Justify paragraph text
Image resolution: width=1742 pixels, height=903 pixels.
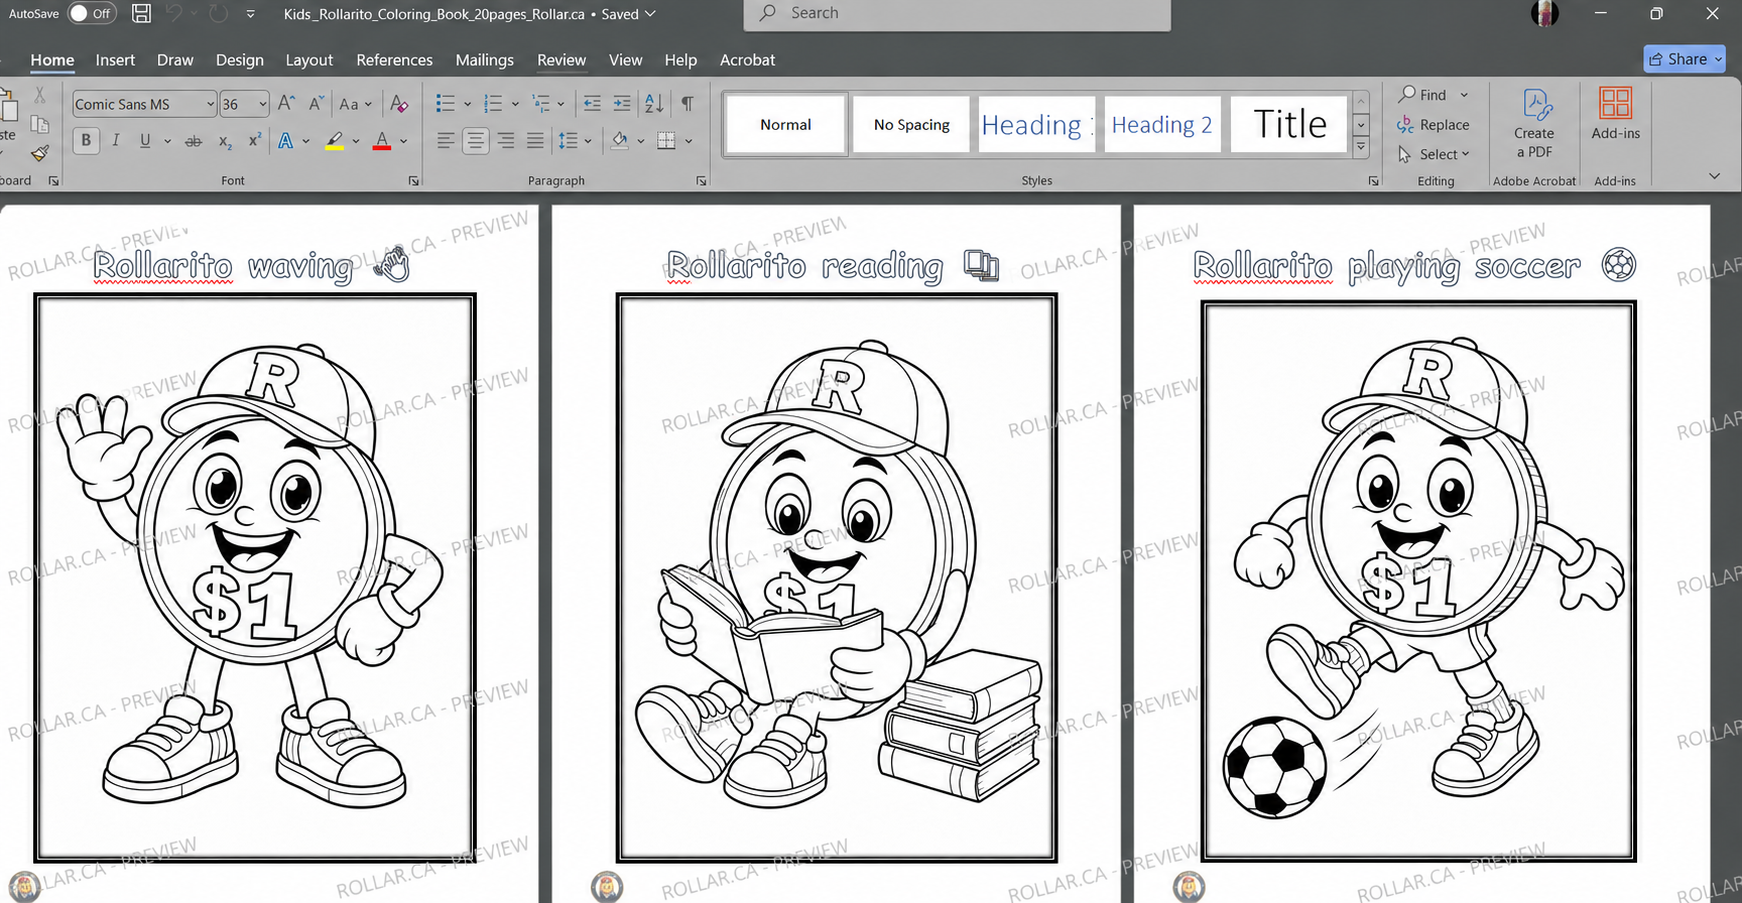(536, 141)
